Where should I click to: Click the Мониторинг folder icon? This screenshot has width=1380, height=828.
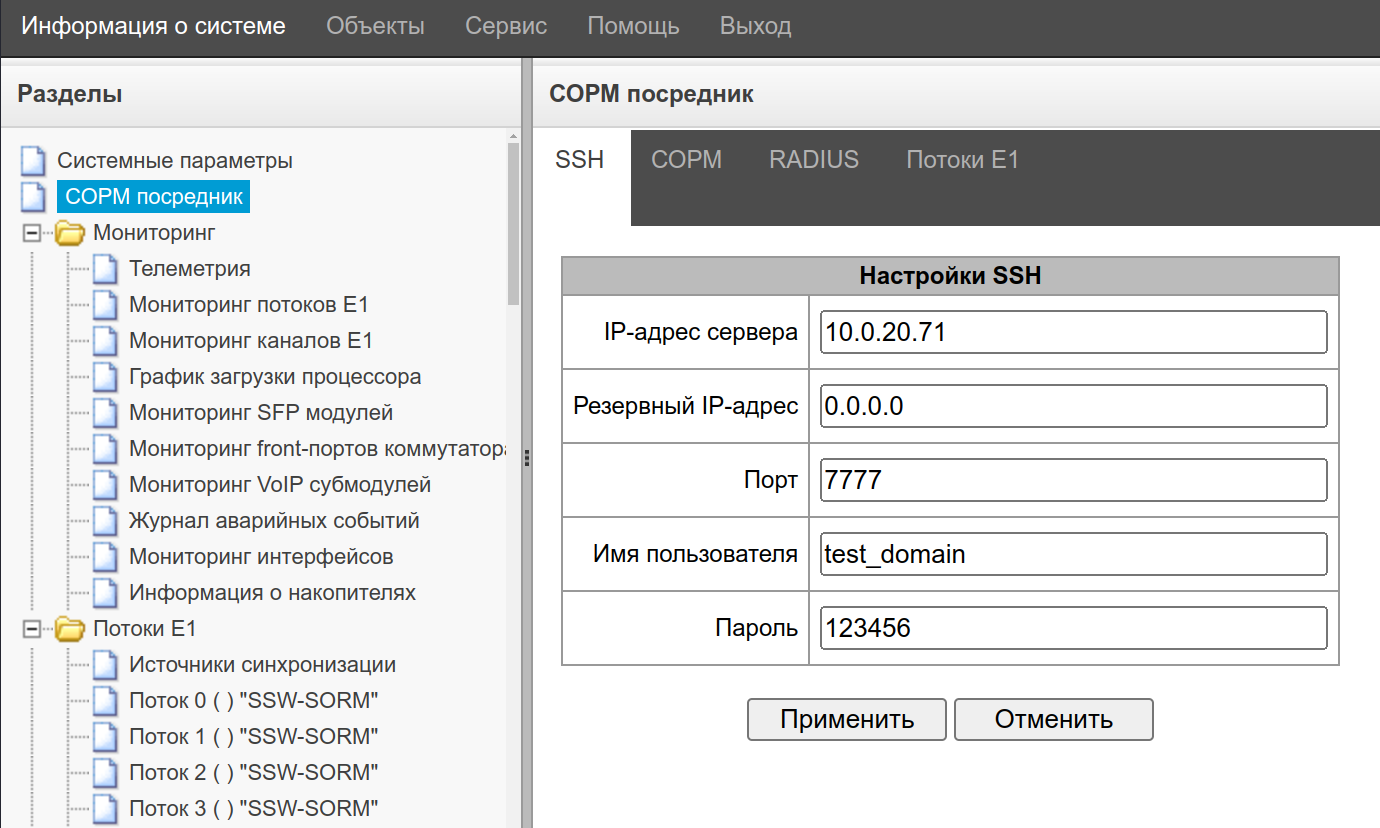(70, 234)
